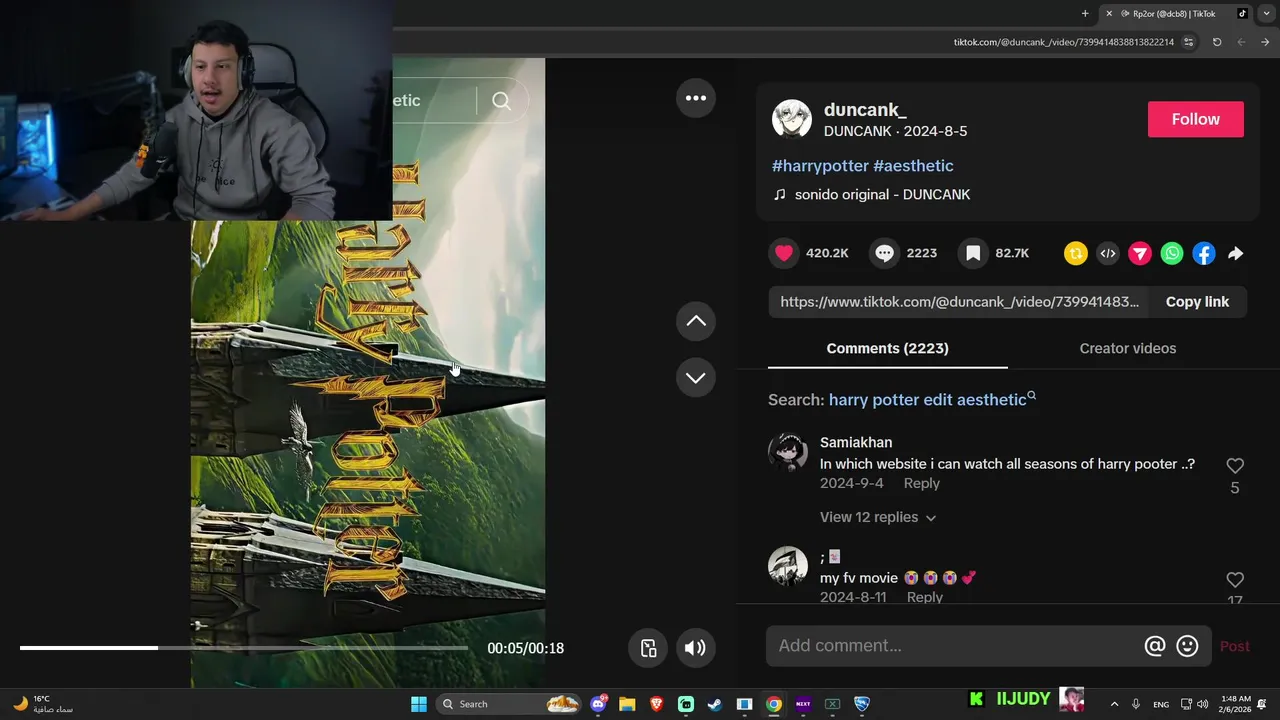Open the three-dots more options menu on video
The height and width of the screenshot is (720, 1280).
pyautogui.click(x=696, y=98)
